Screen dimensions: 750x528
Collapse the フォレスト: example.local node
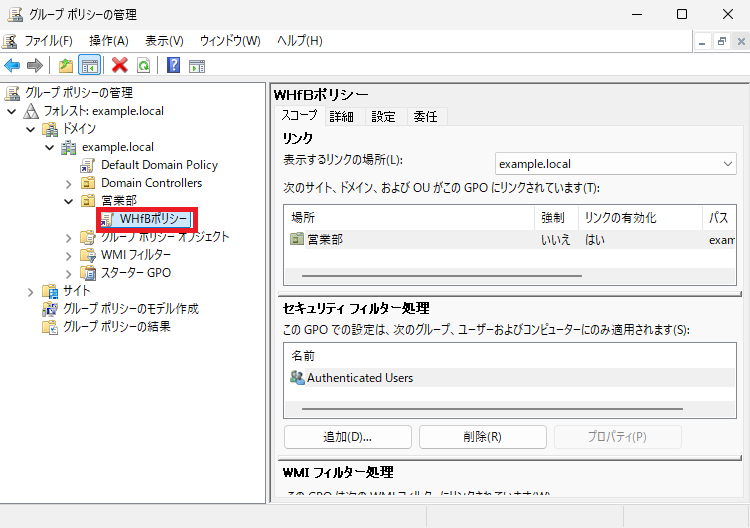(x=12, y=111)
